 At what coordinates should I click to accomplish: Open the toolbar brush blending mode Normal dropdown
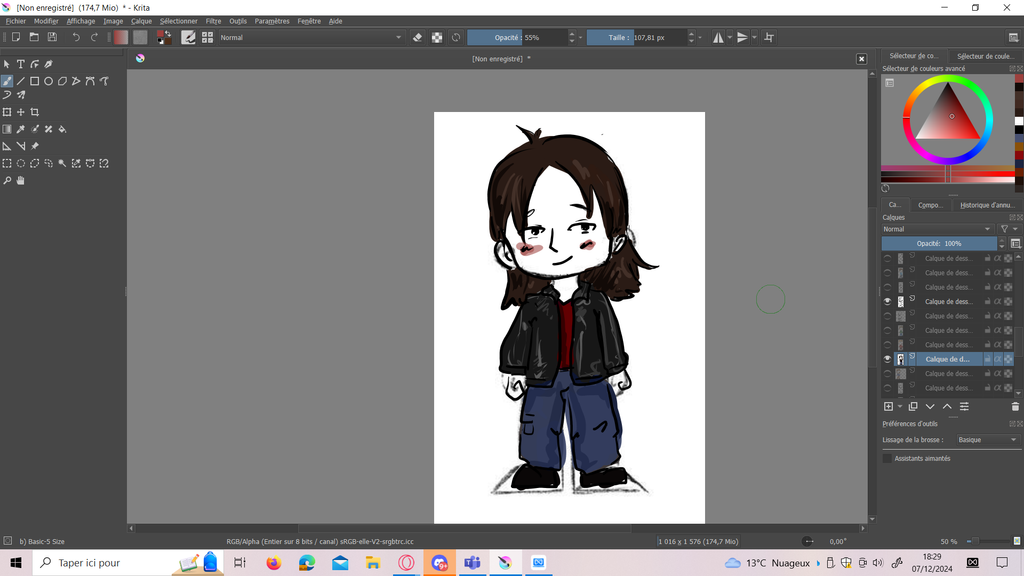[310, 38]
